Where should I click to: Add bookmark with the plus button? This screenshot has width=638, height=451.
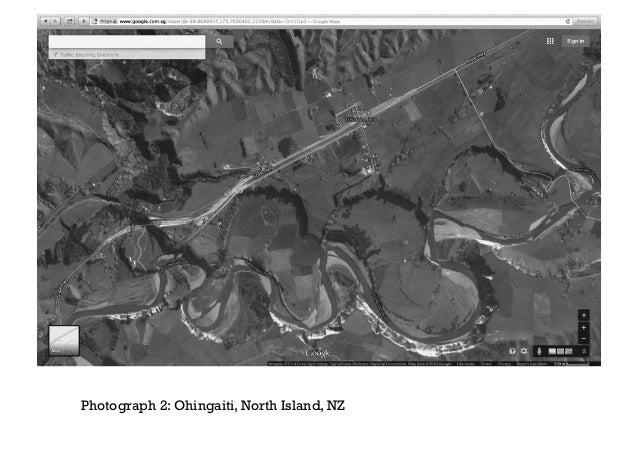pyautogui.click(x=83, y=21)
